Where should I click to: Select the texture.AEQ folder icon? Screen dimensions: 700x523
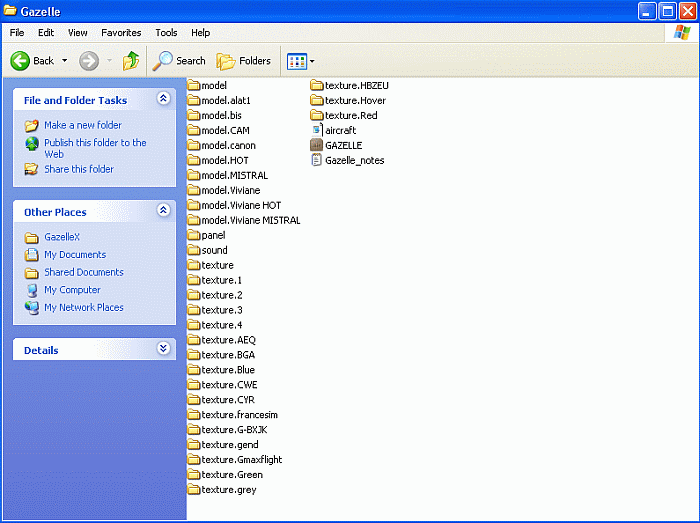tap(193, 340)
